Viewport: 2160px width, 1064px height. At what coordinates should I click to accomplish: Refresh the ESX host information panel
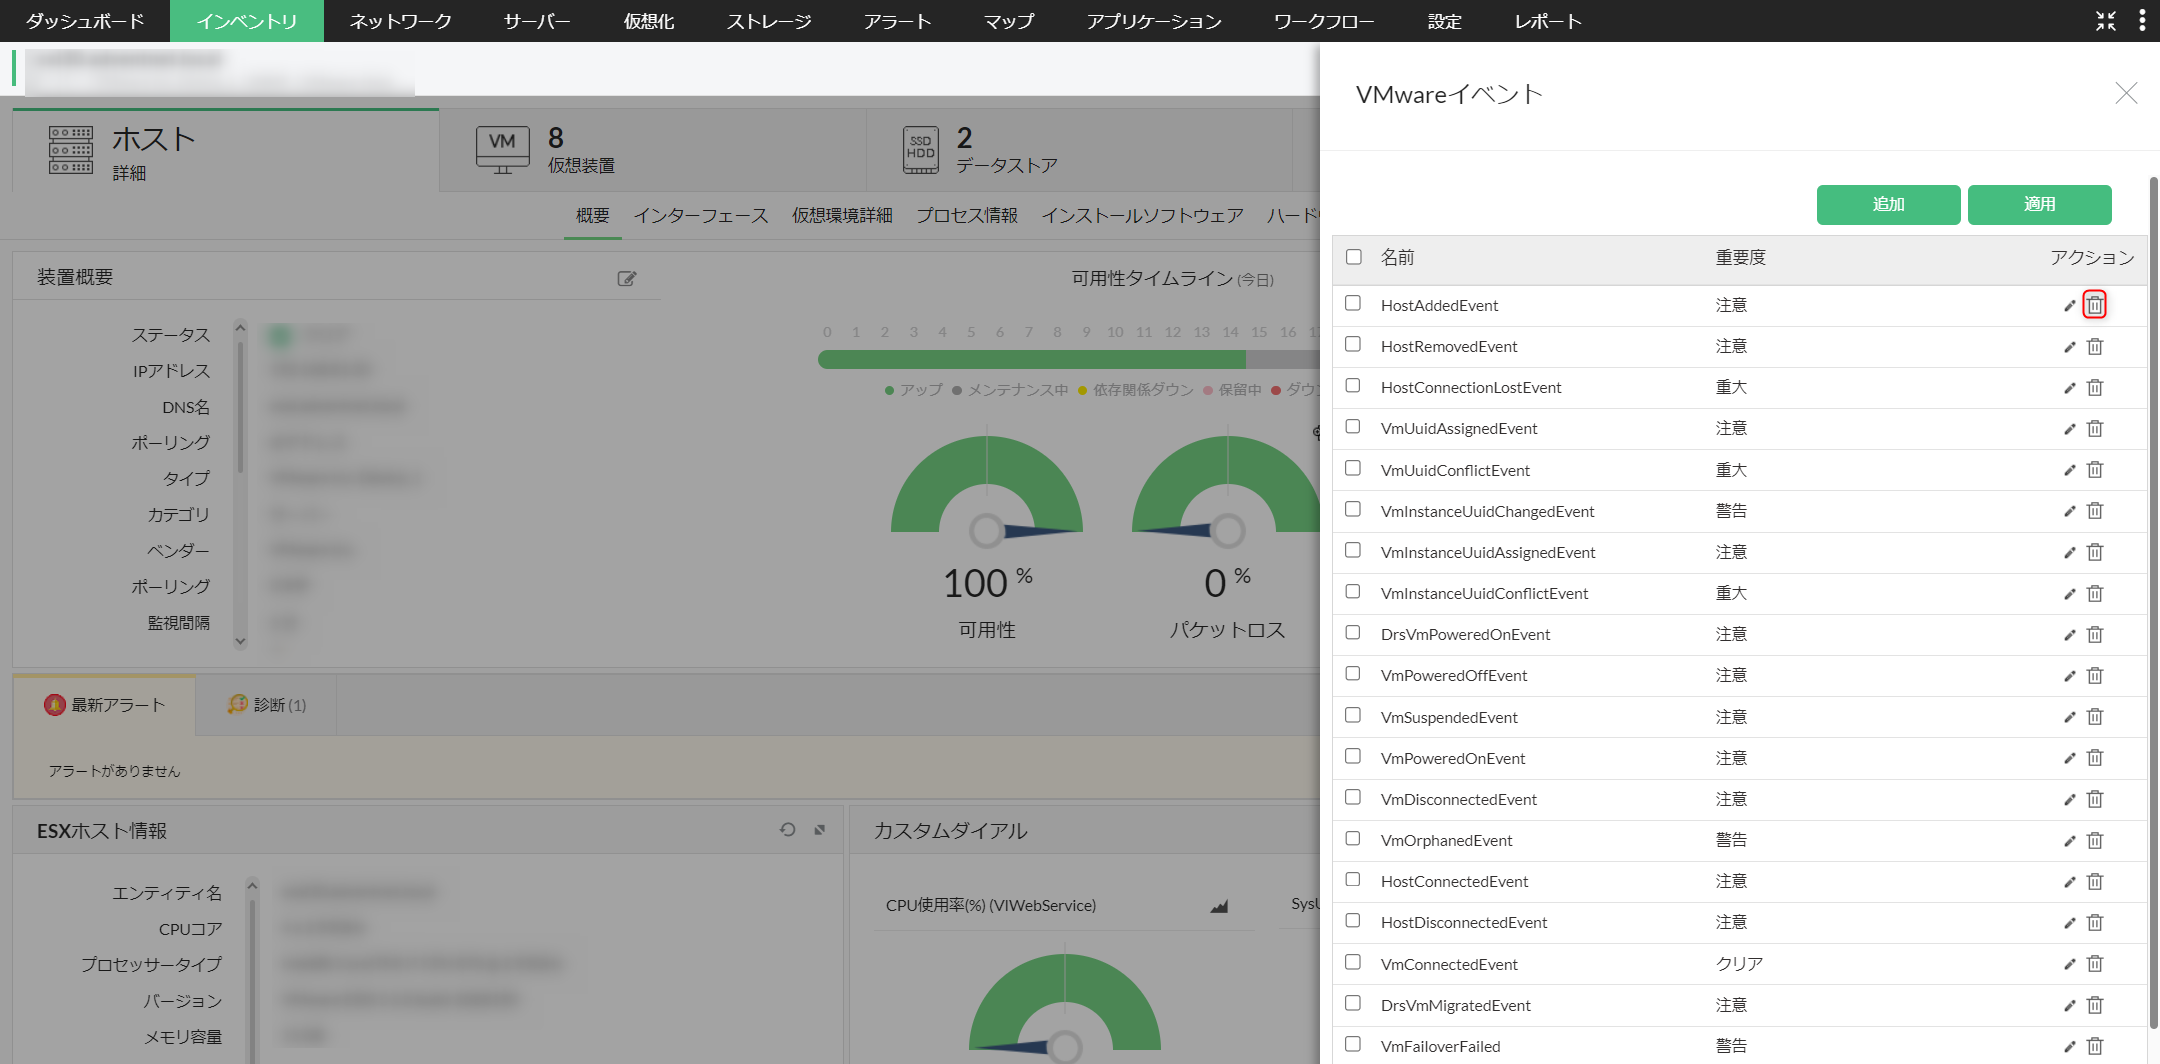click(788, 830)
